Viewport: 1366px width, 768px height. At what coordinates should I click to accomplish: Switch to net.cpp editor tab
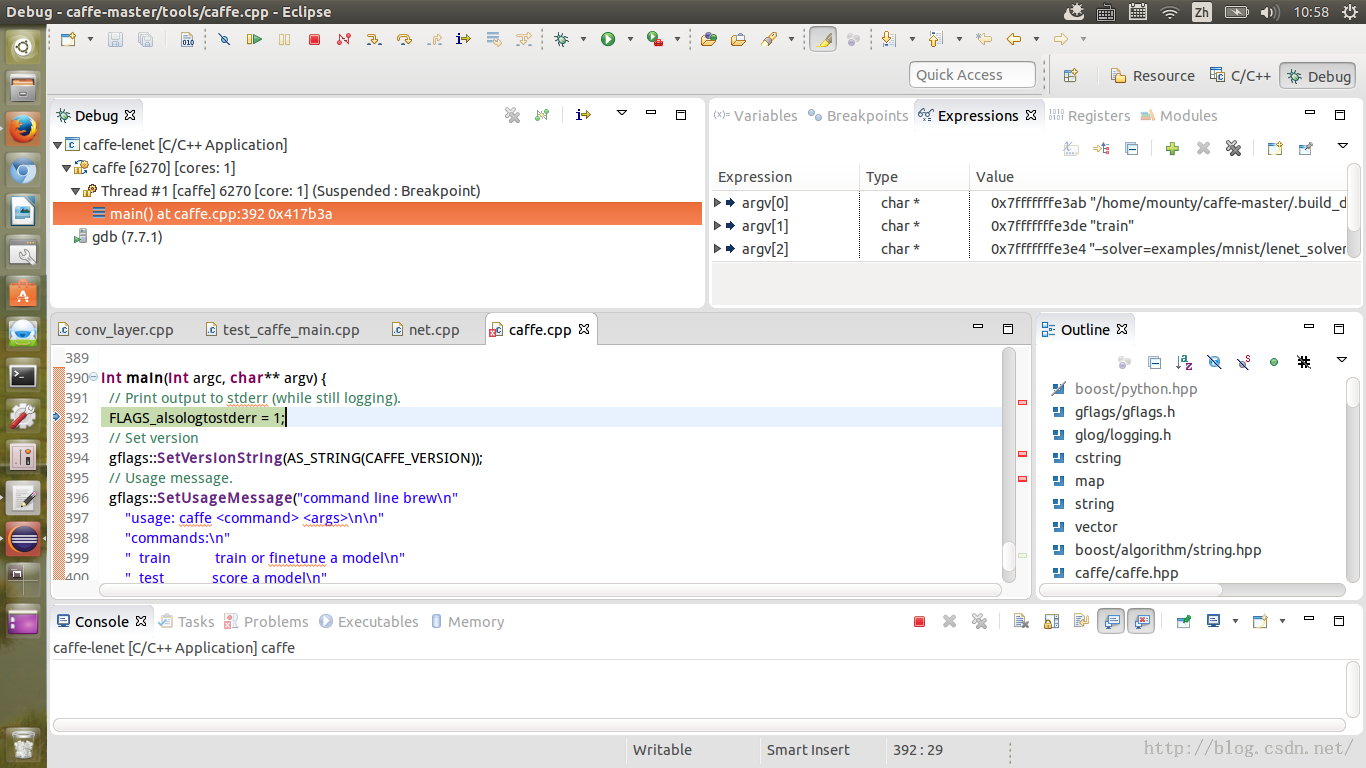[425, 329]
